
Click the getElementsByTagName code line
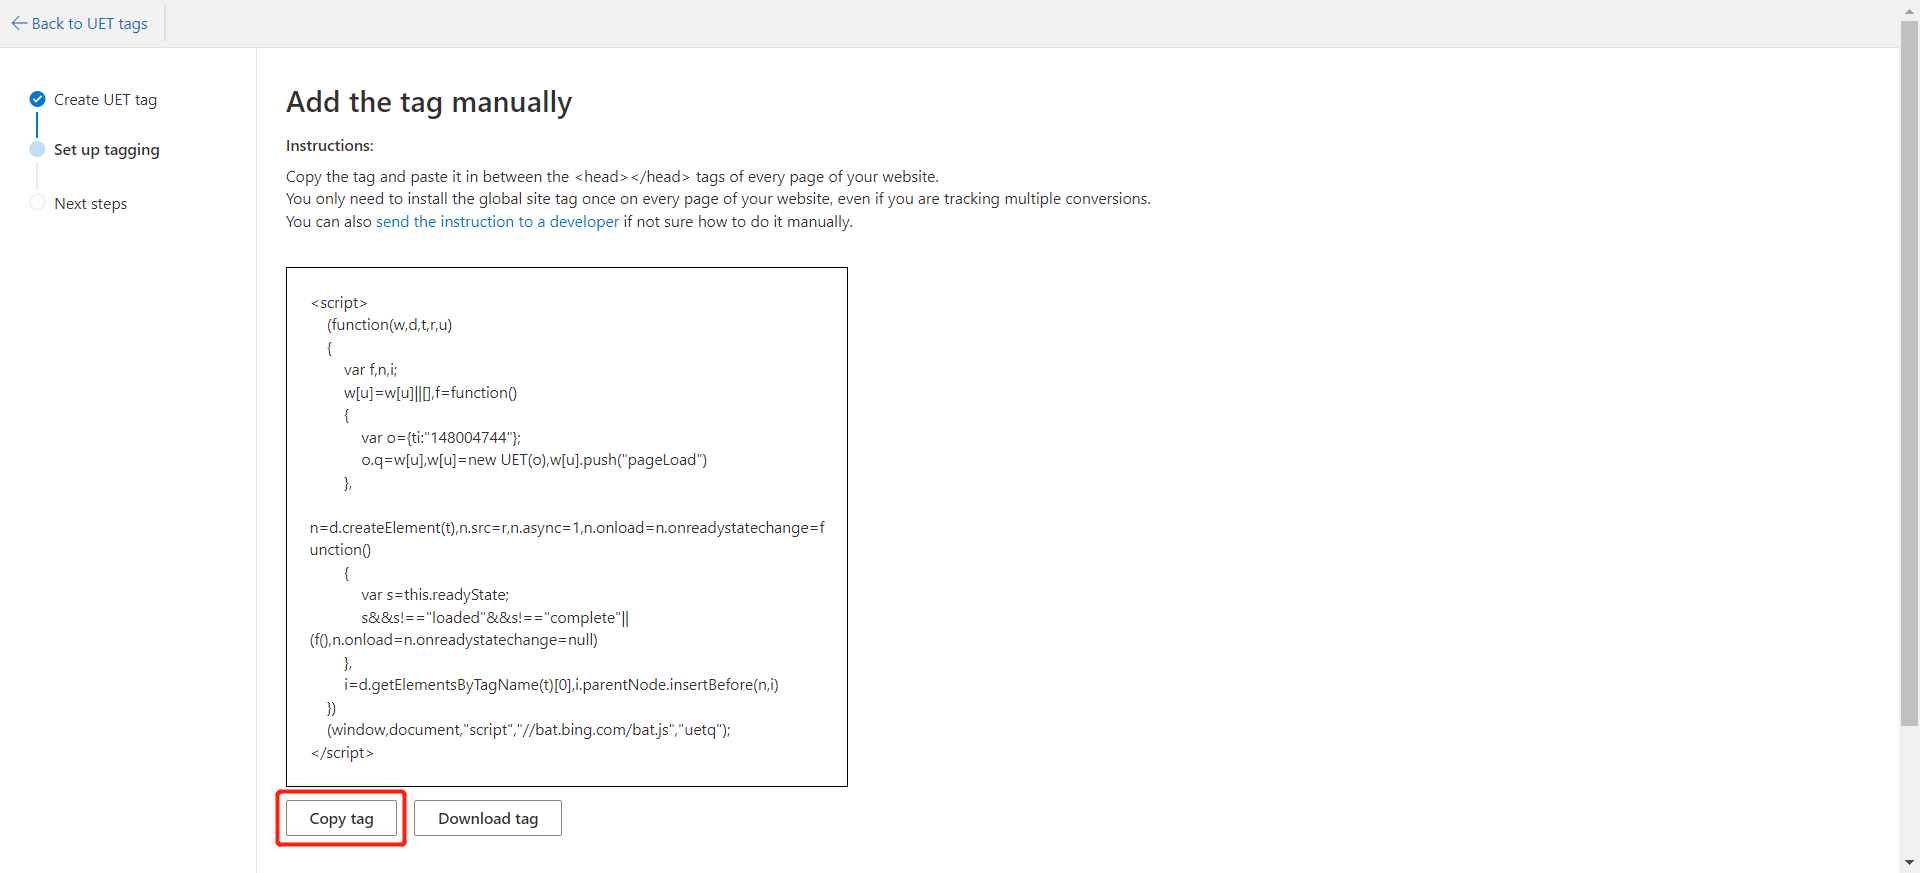tap(561, 684)
